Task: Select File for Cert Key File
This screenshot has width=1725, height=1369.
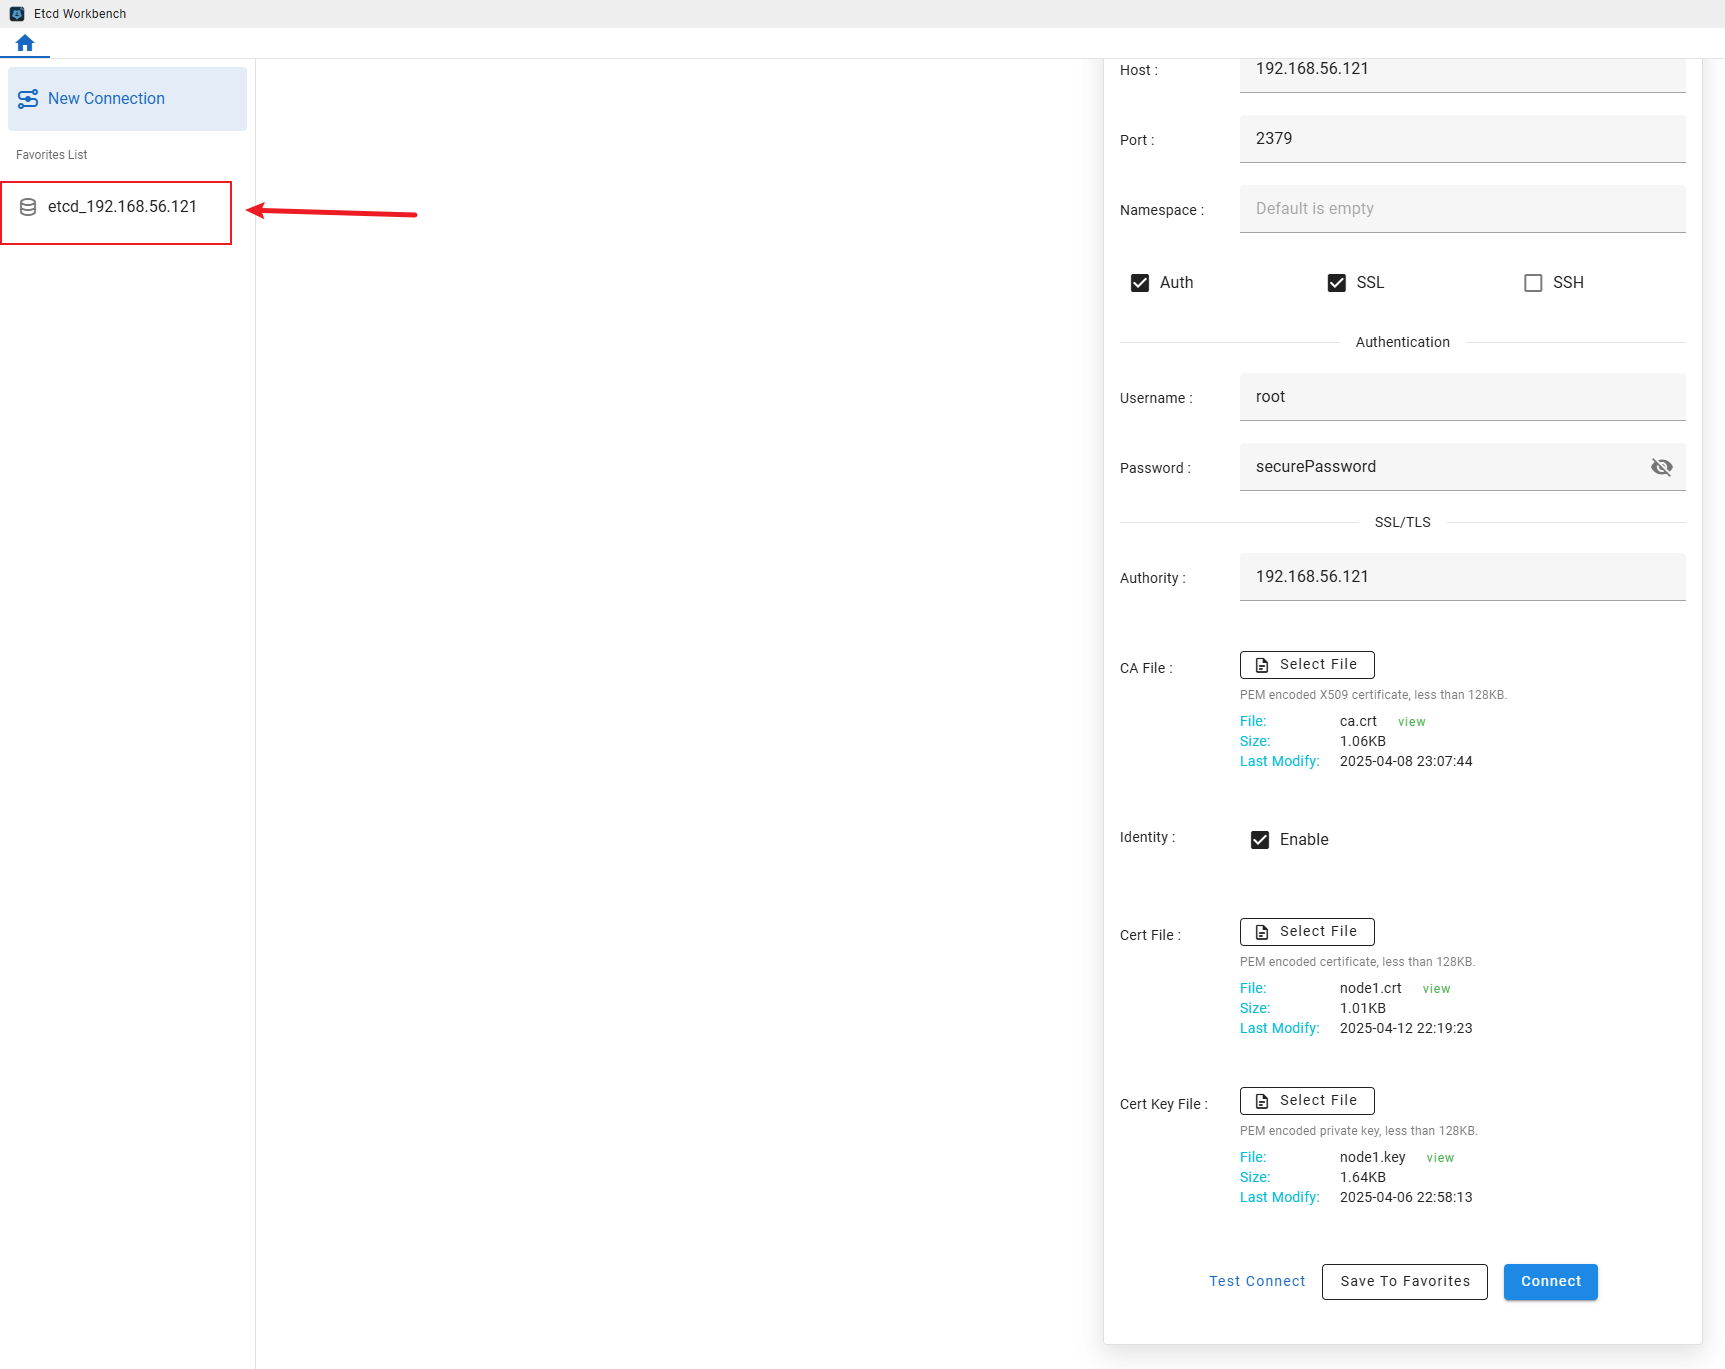Action: click(1307, 1101)
